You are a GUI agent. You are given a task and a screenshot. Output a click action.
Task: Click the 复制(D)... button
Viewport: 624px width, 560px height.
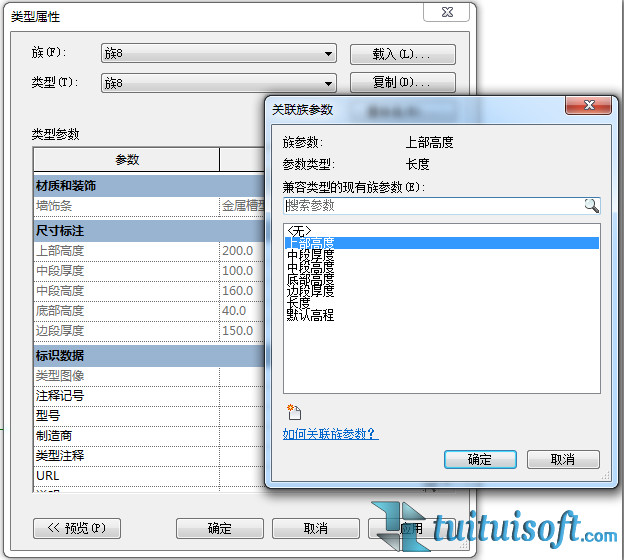pos(402,83)
